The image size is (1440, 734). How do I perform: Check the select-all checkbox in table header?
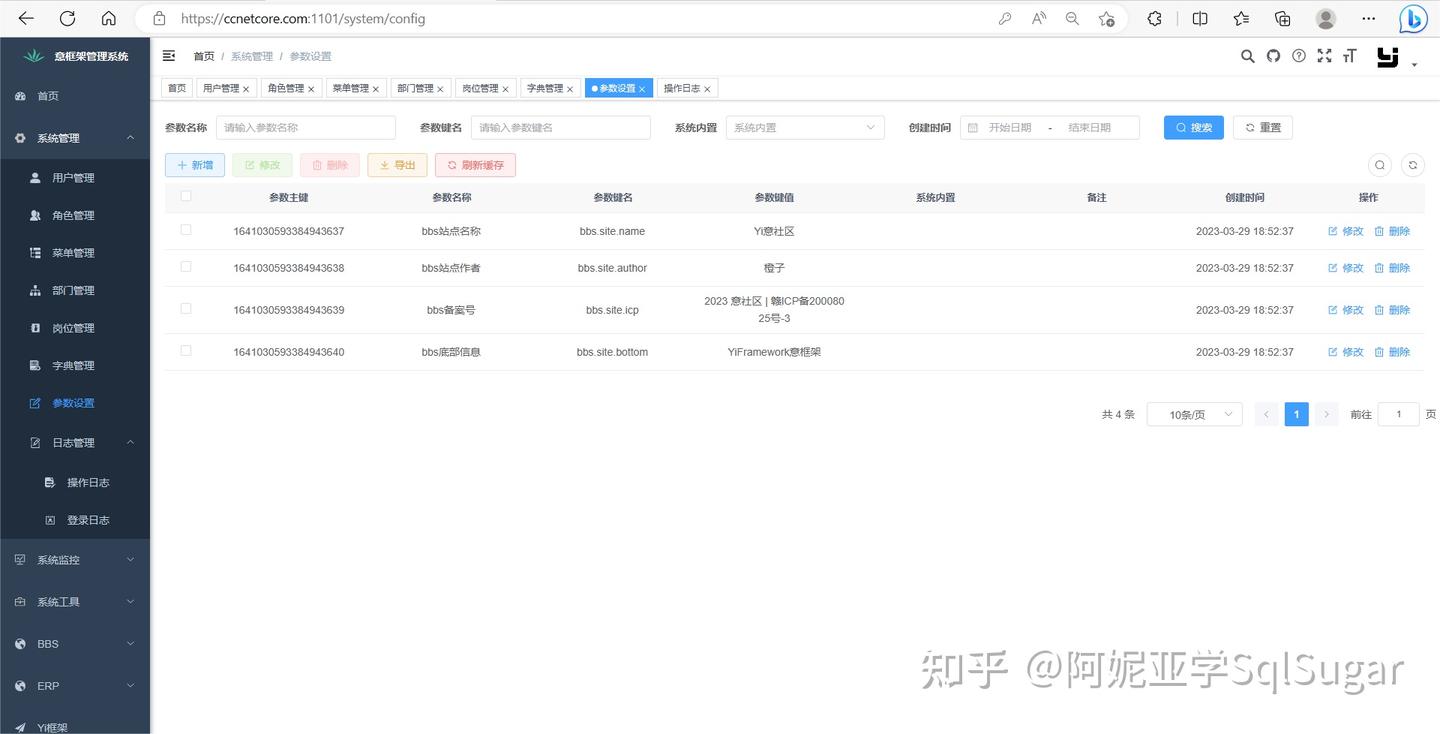[185, 196]
